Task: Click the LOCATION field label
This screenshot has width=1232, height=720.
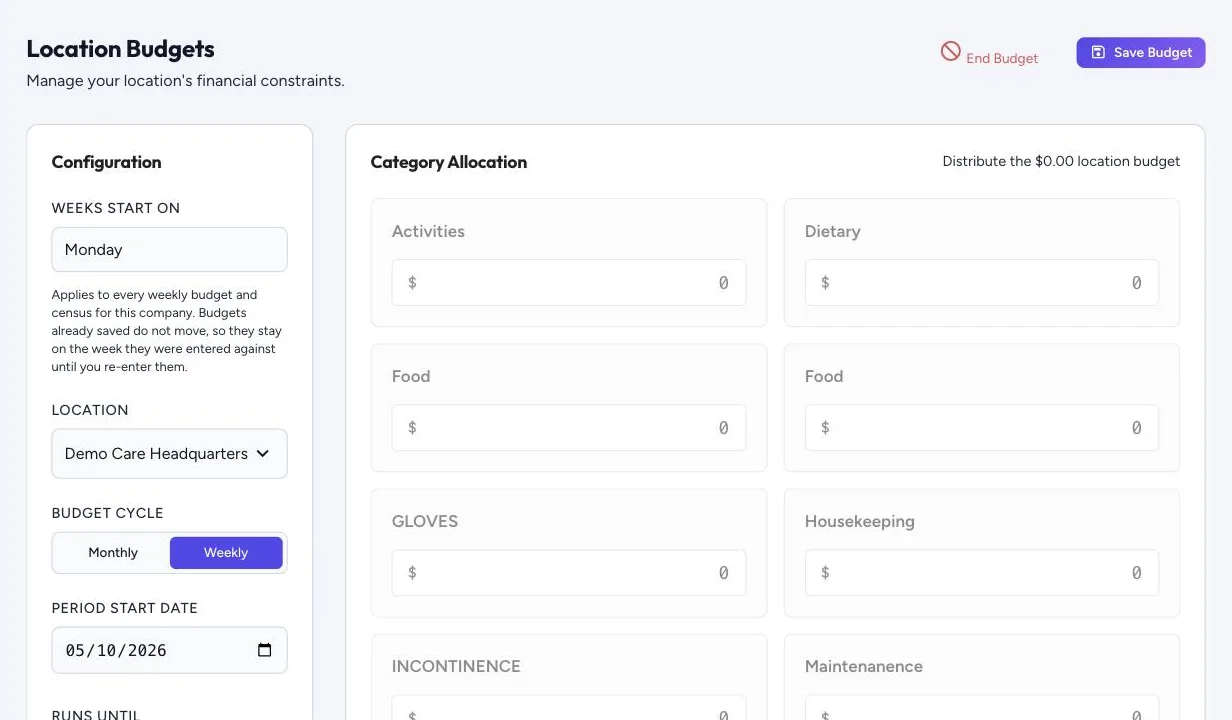Action: [90, 410]
